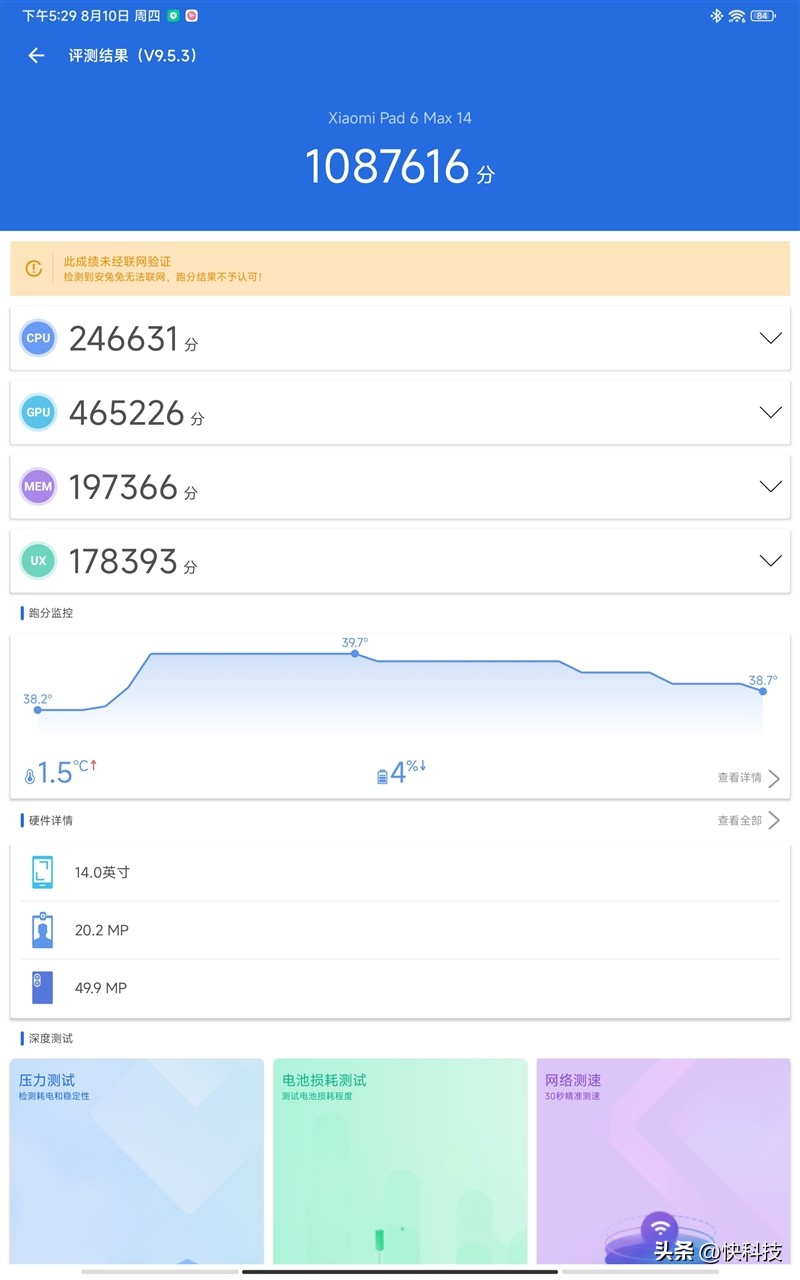Open 查看全部 hardware details

748,820
